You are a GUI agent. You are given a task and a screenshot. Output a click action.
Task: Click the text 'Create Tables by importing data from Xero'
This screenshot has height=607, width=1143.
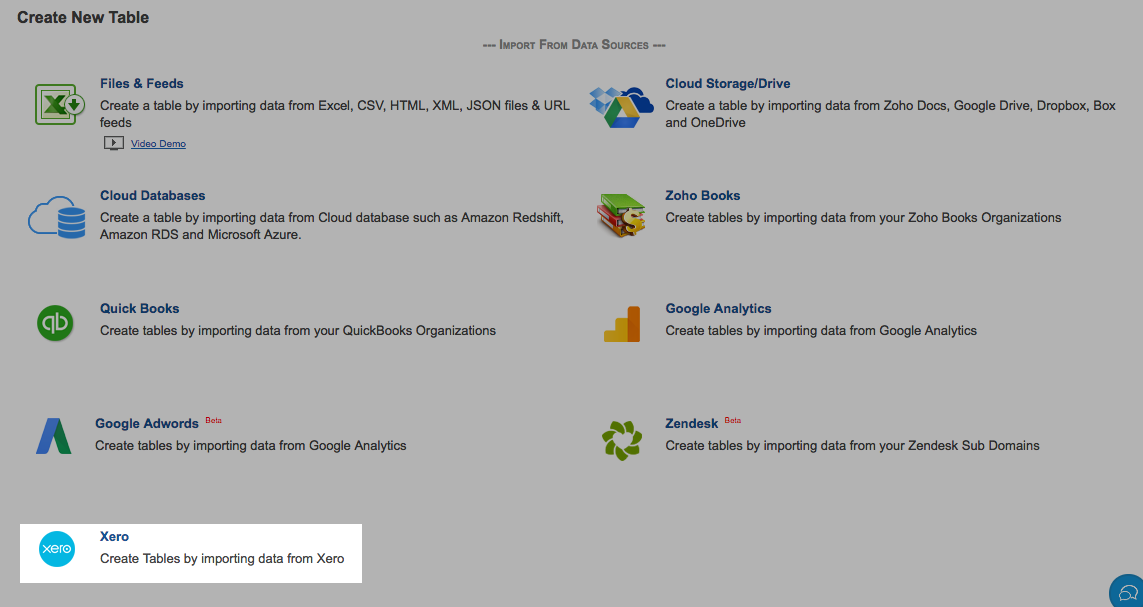222,559
